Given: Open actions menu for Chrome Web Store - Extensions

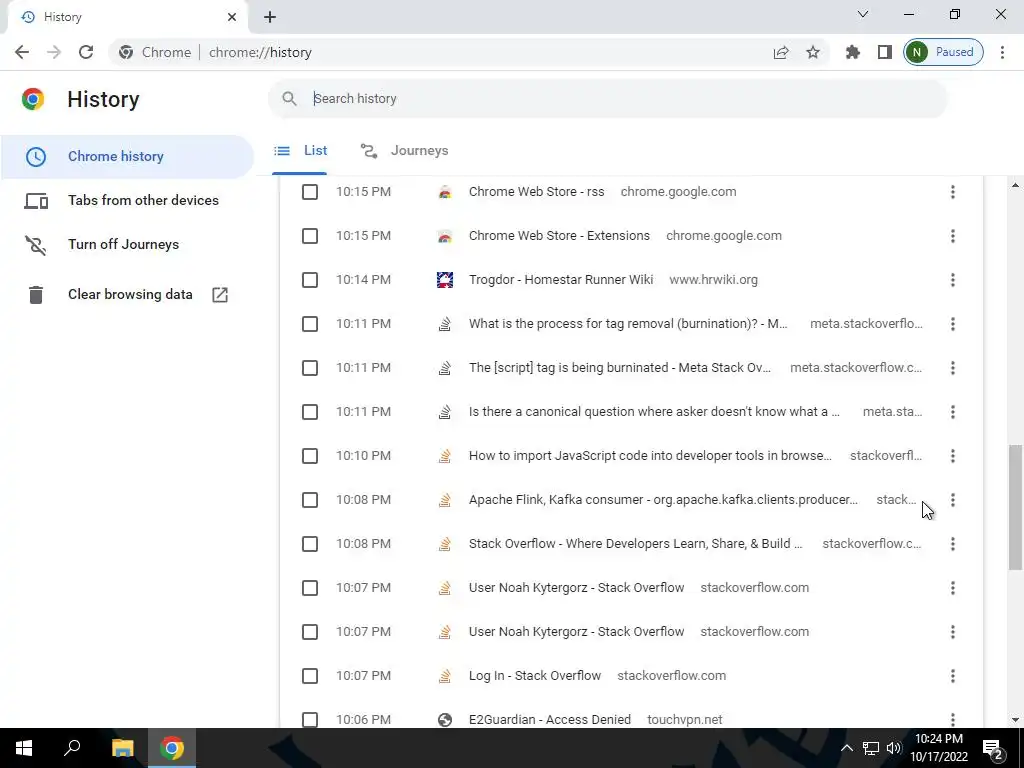Looking at the screenshot, I should (953, 236).
